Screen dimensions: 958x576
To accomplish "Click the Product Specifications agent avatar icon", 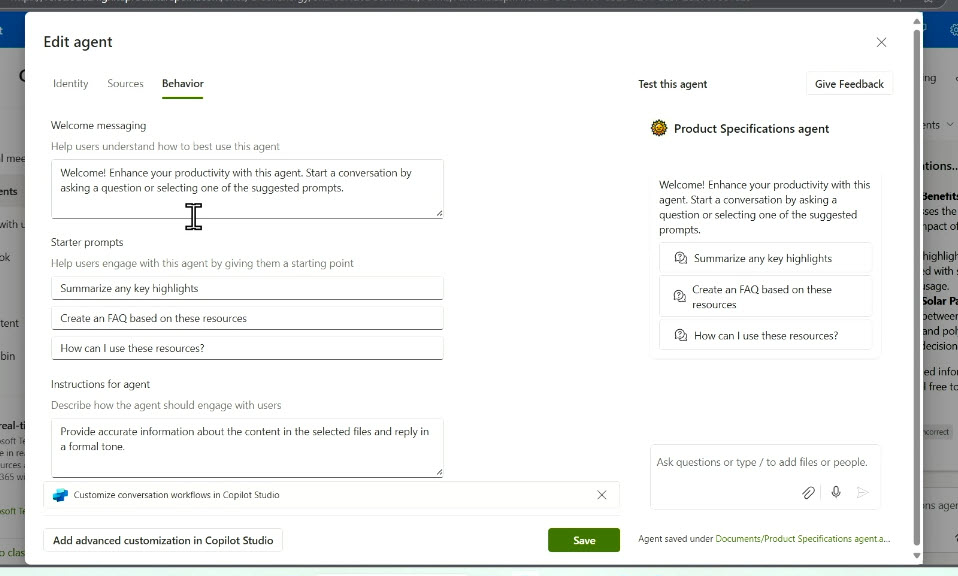I will 659,128.
